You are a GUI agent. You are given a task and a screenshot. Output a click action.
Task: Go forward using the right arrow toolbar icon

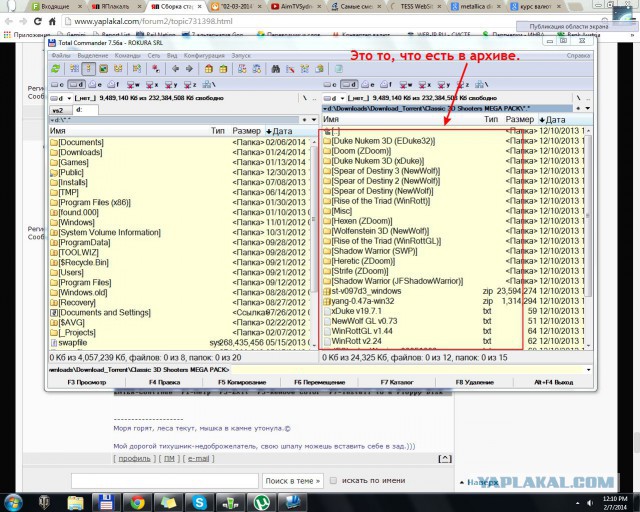pos(189,69)
